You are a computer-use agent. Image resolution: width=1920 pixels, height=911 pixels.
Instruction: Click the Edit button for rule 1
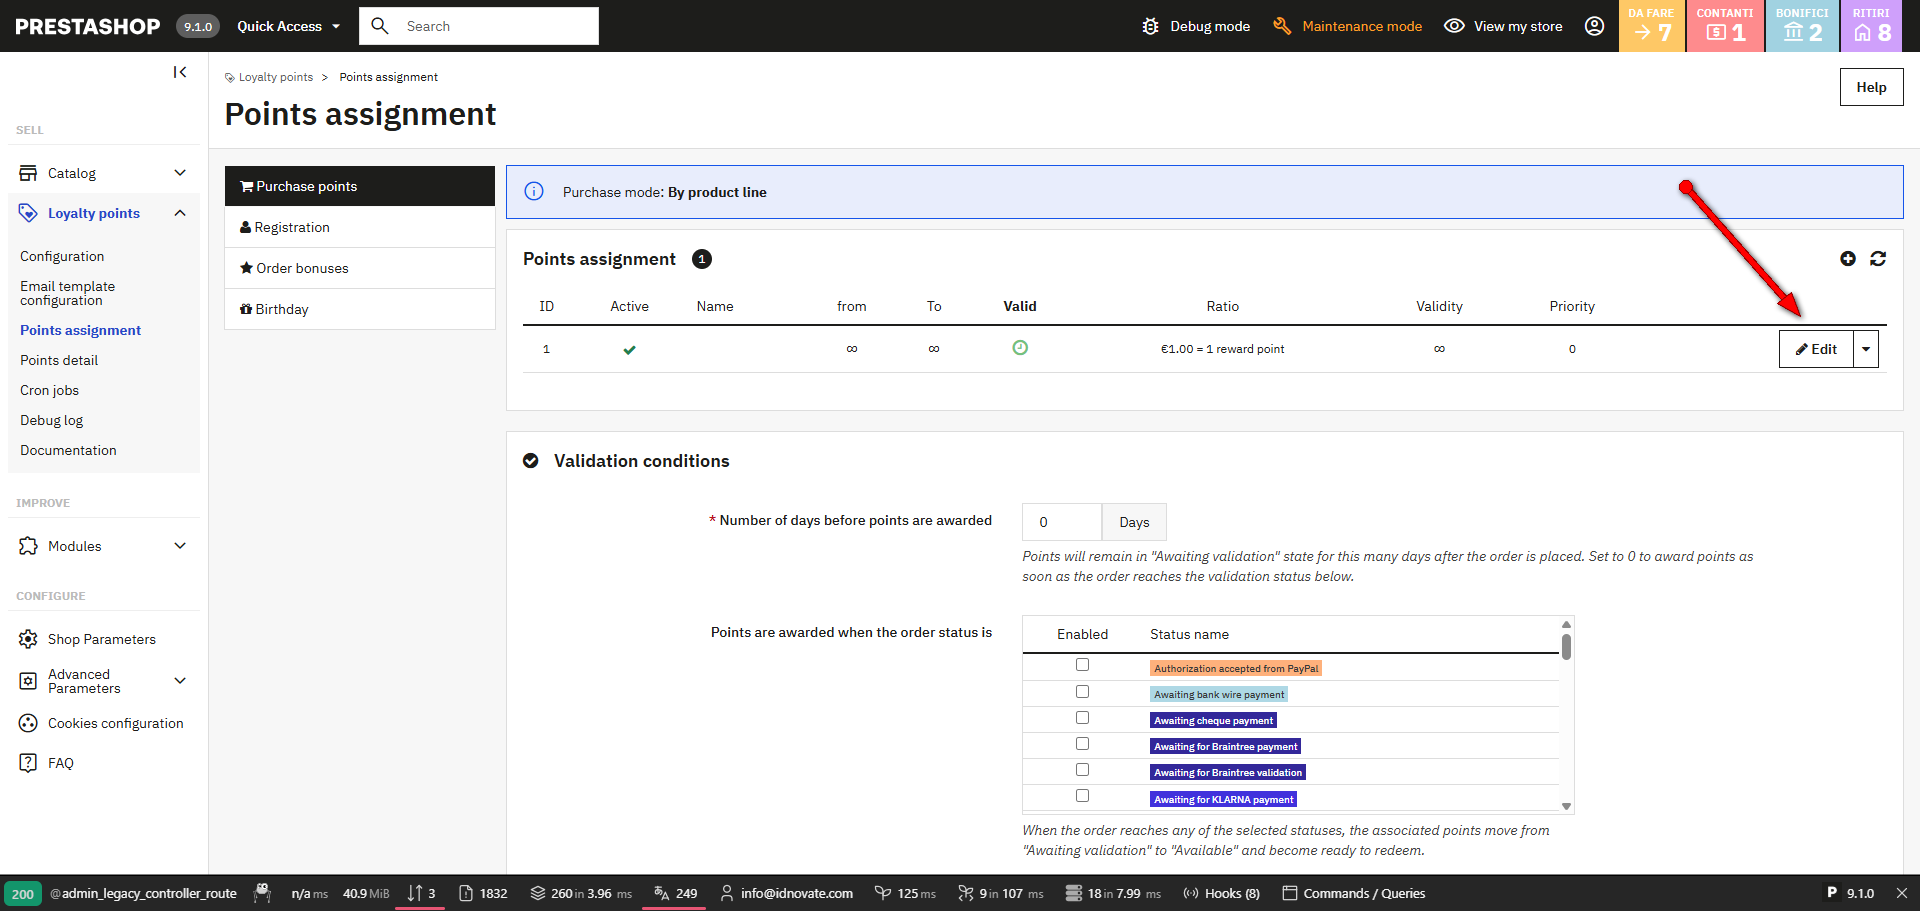click(x=1816, y=349)
